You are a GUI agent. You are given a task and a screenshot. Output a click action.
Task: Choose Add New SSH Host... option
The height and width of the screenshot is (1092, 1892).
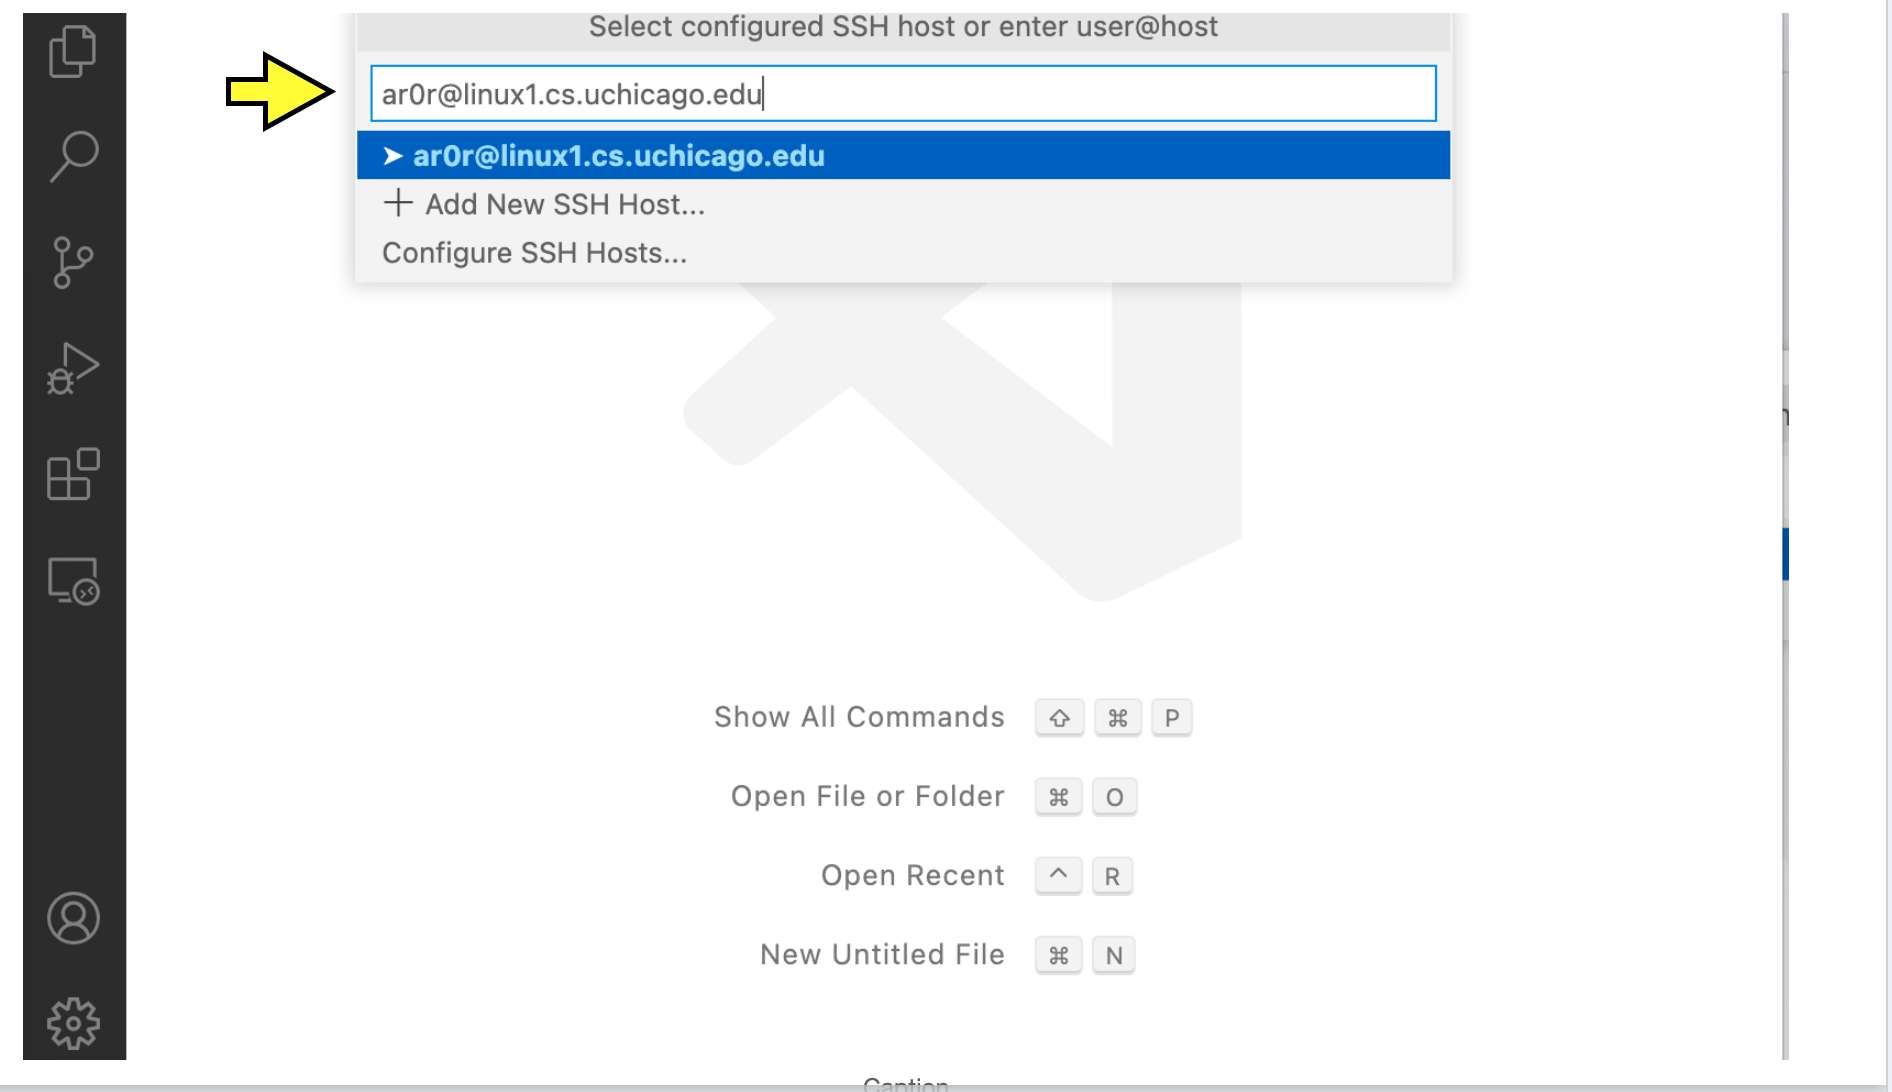tap(564, 204)
